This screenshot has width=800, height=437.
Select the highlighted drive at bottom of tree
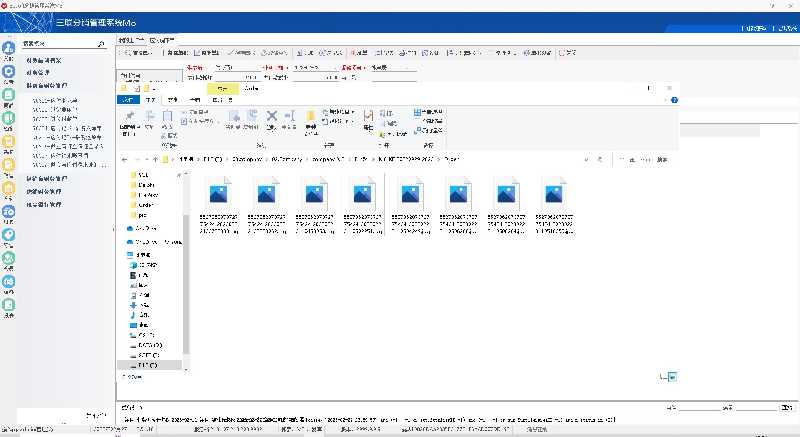[147, 366]
